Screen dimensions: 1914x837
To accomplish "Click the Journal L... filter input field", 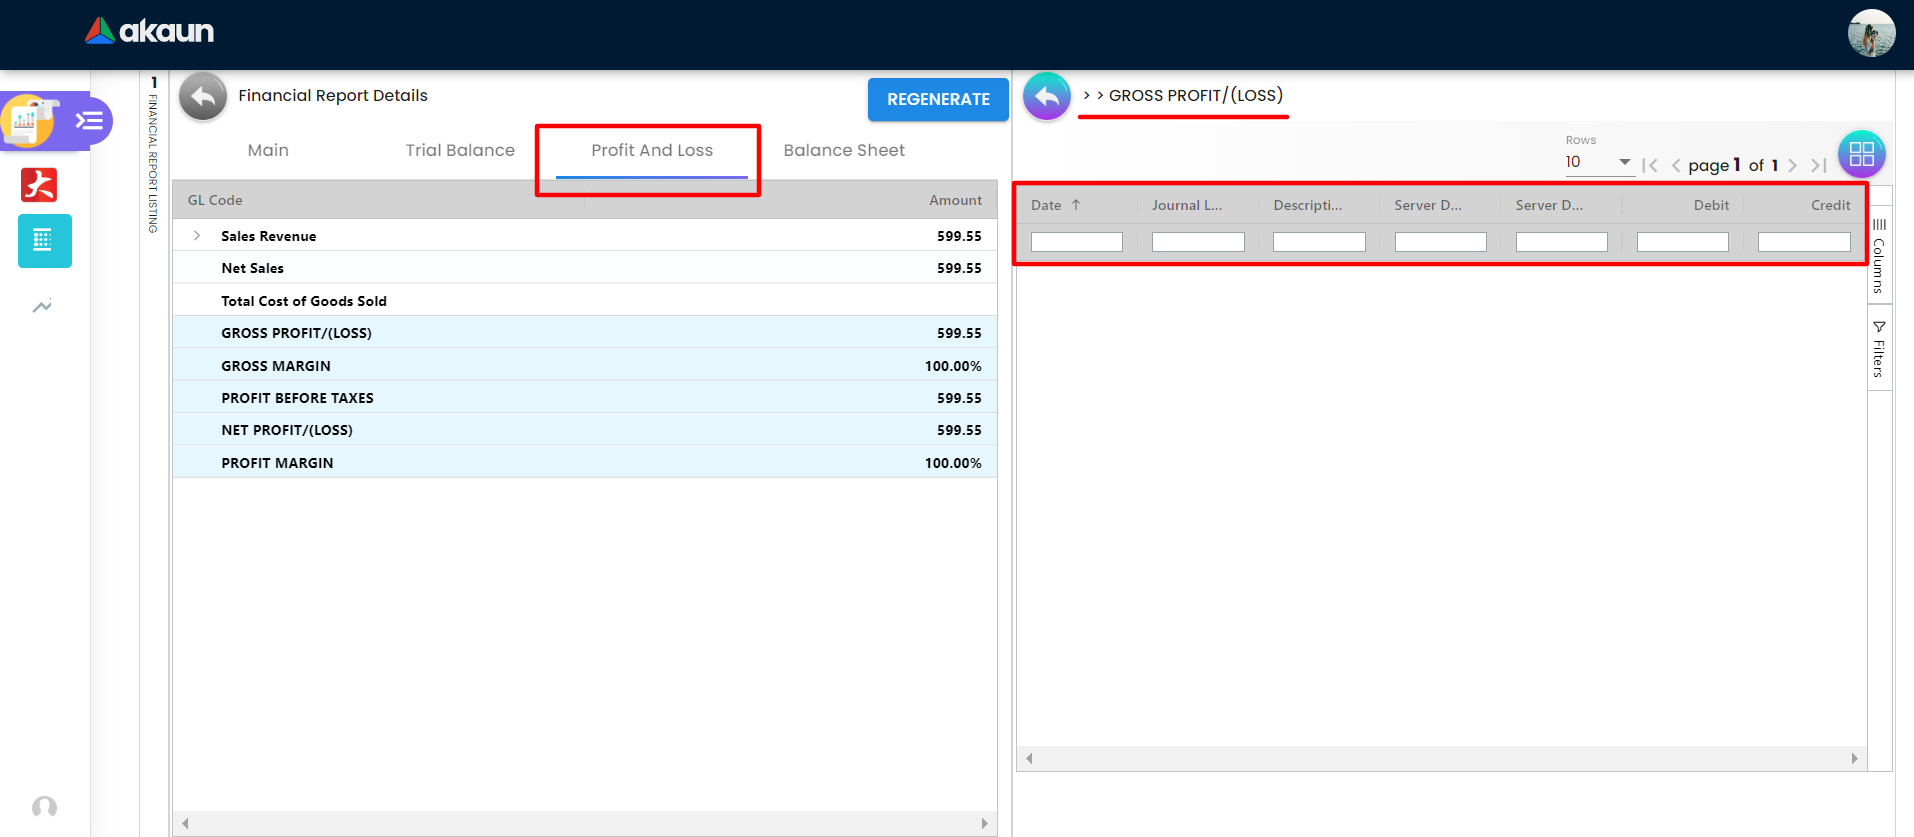I will (x=1198, y=242).
